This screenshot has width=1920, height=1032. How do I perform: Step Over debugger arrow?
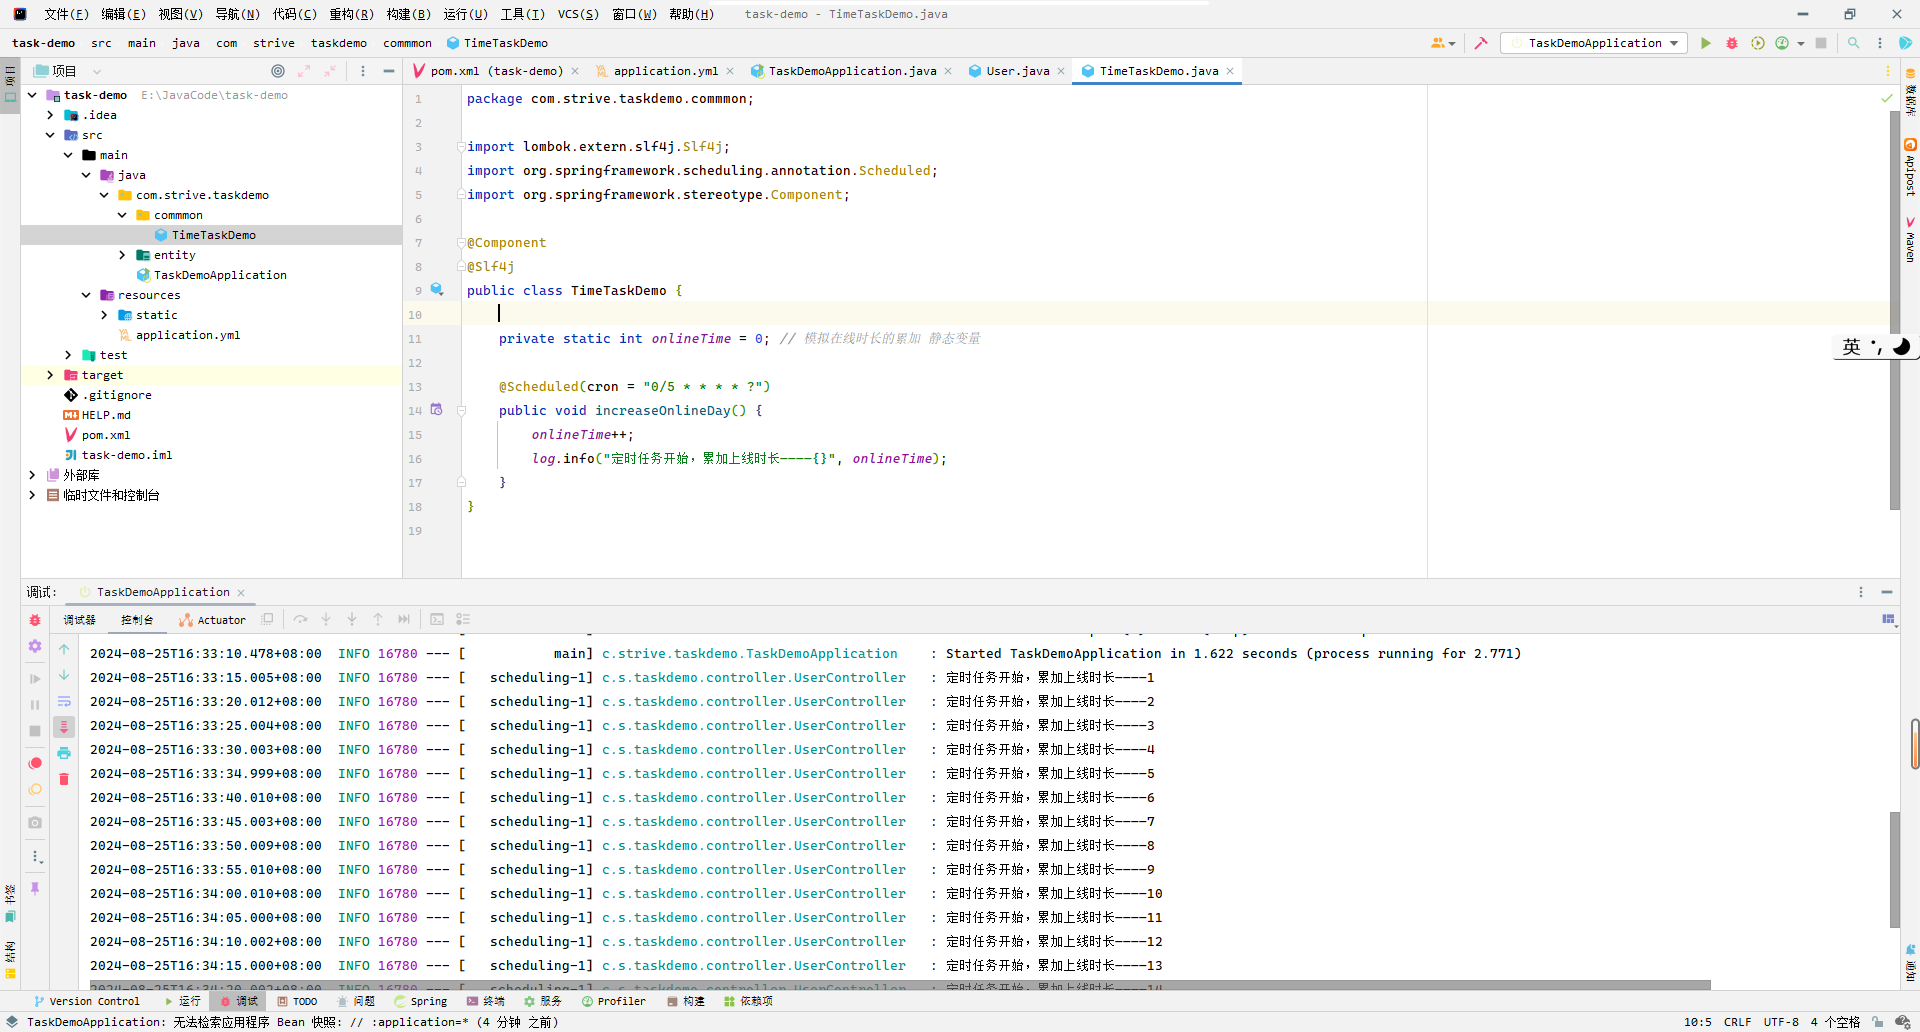(300, 620)
